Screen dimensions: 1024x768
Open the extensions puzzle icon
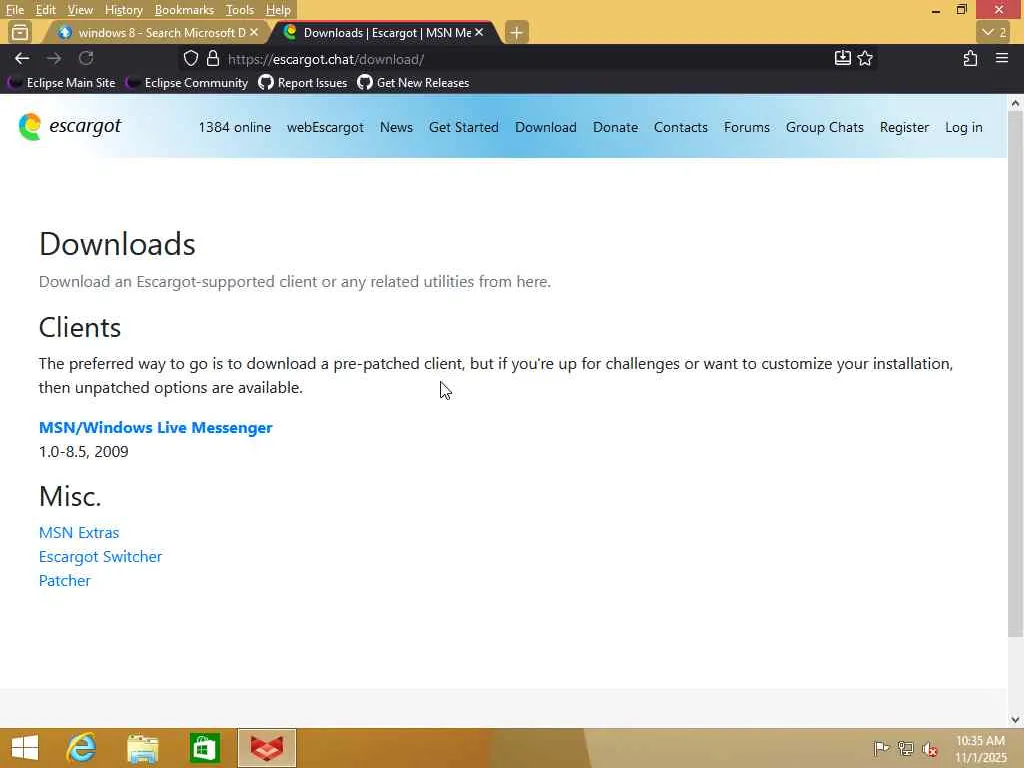pos(970,59)
